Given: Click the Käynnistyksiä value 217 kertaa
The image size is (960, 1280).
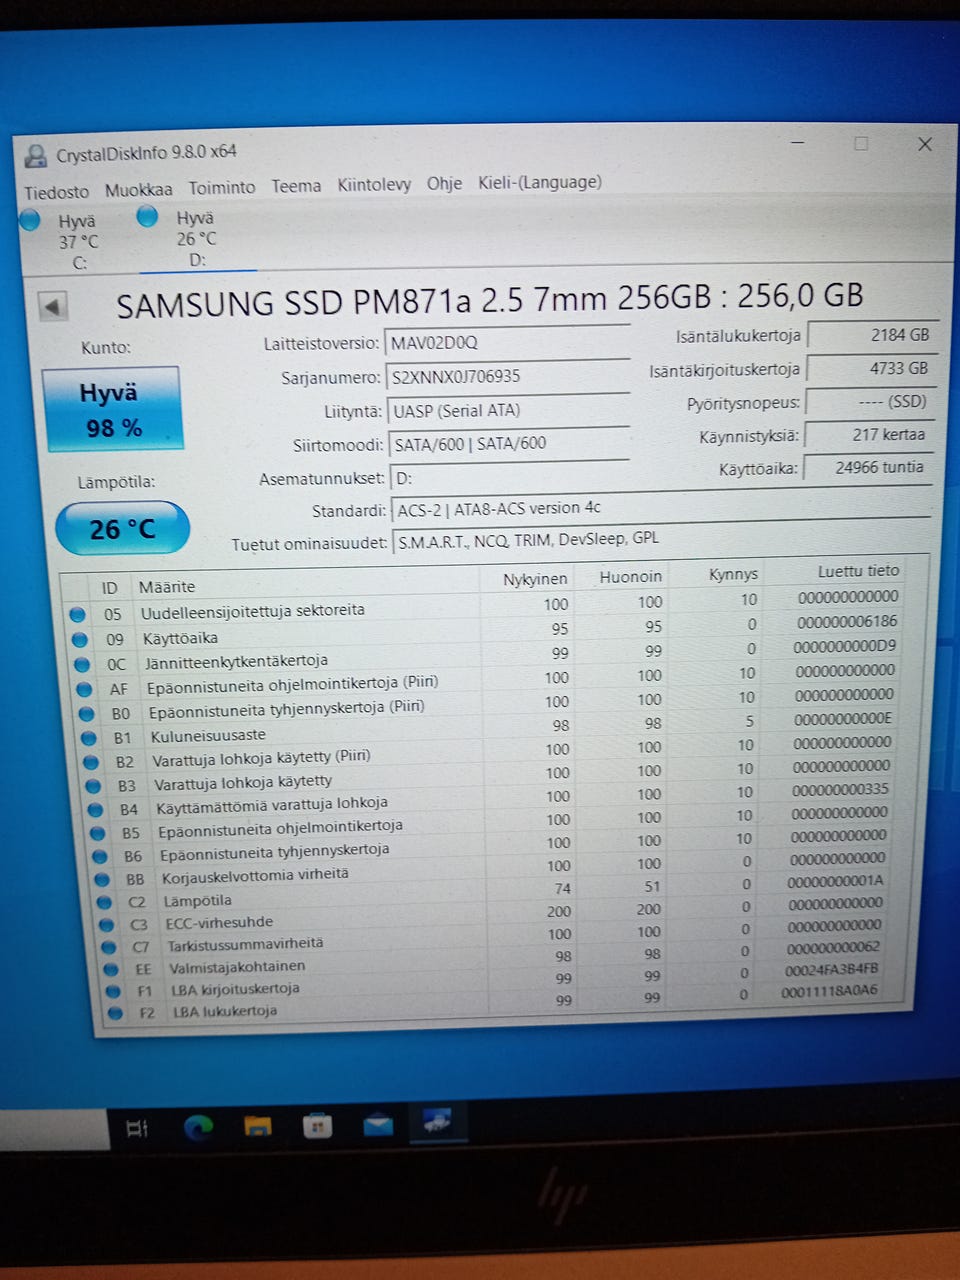Looking at the screenshot, I should click(869, 434).
